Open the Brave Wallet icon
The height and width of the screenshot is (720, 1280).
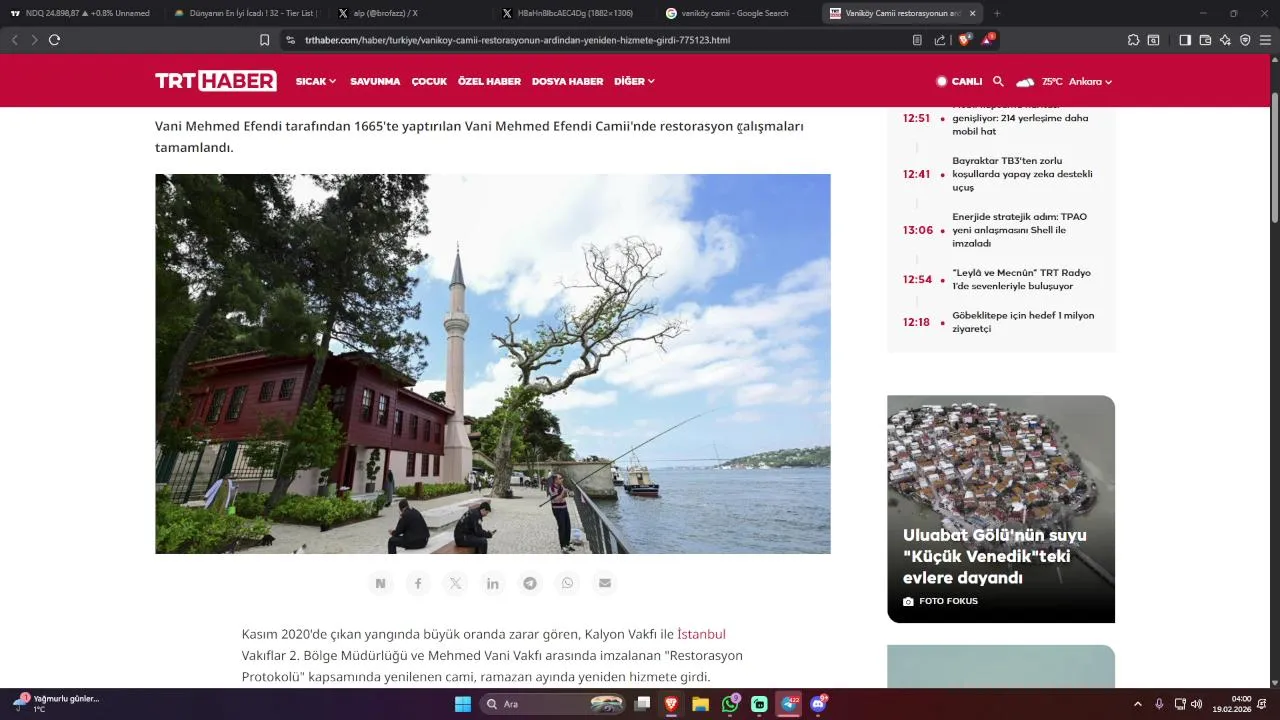point(1205,40)
